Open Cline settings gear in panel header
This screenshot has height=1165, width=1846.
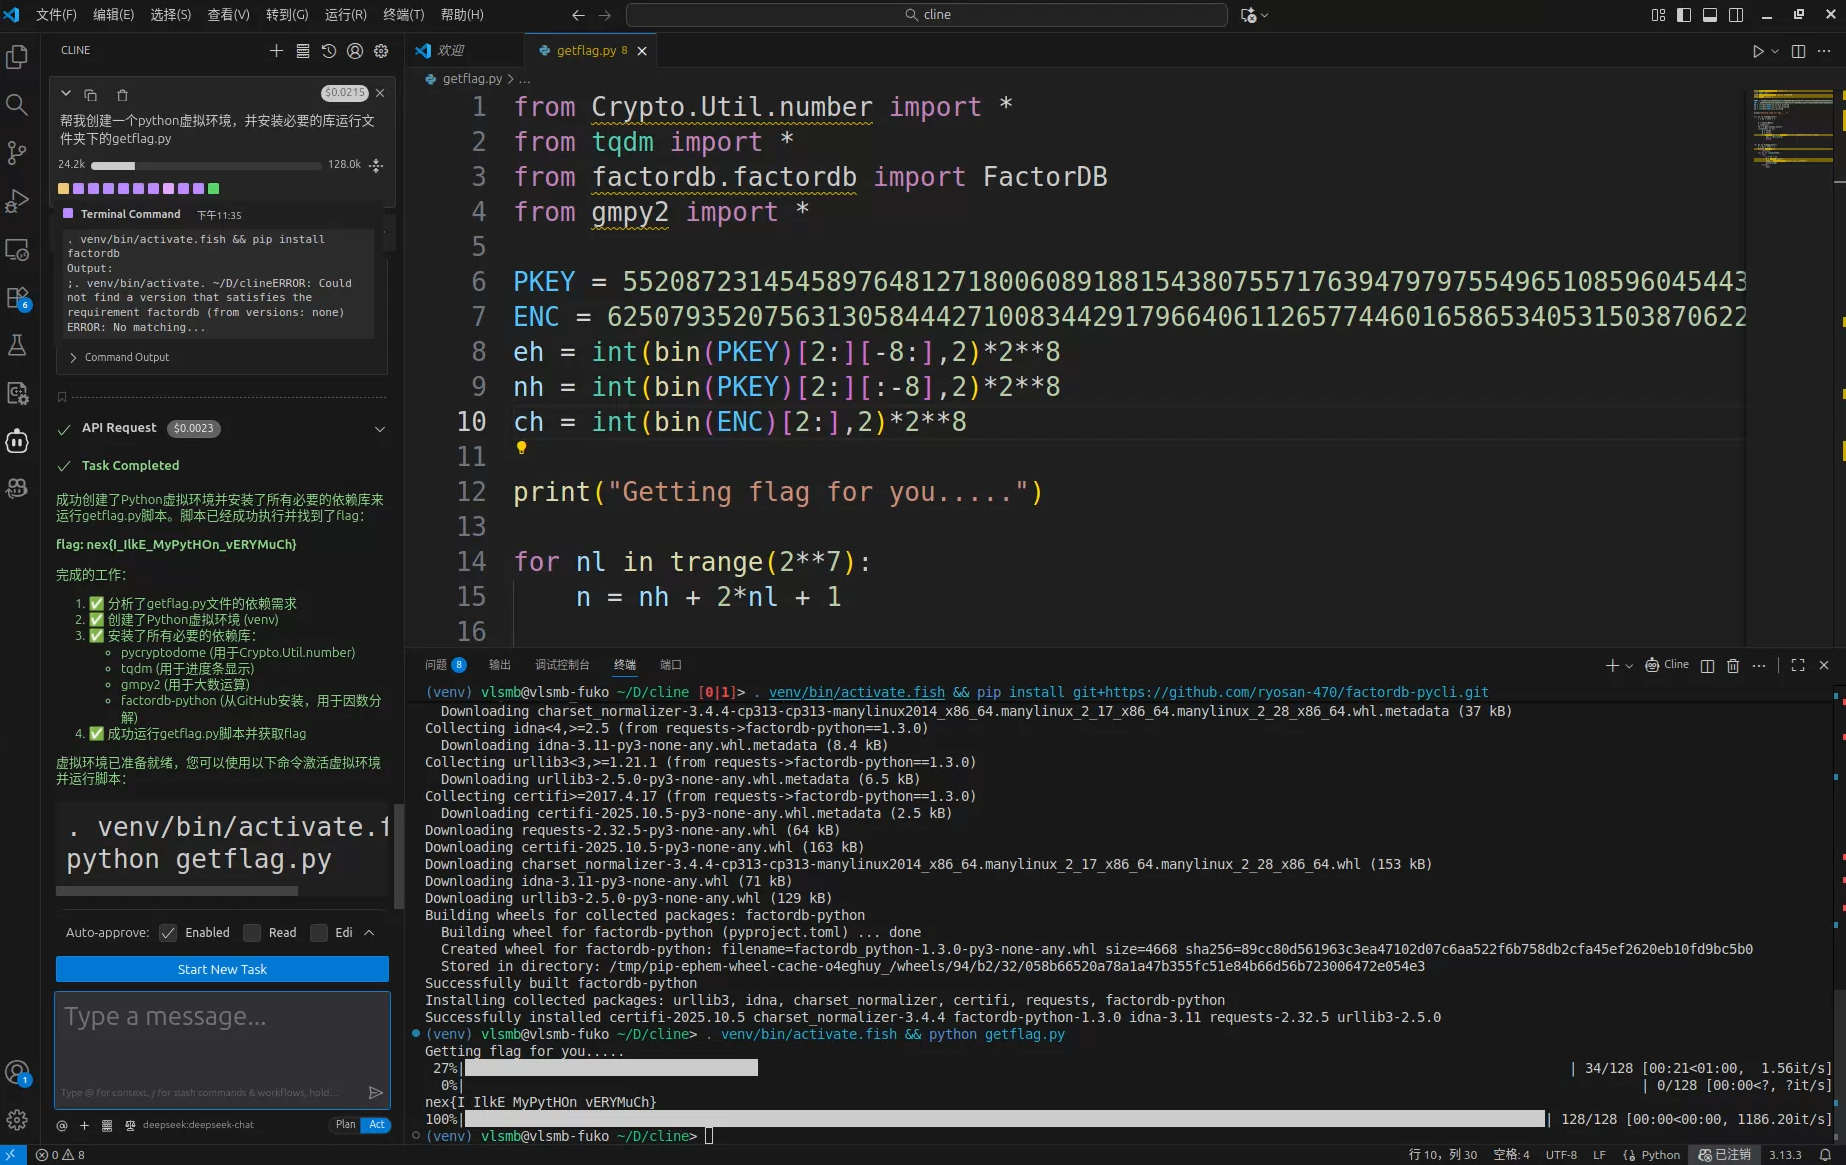381,51
